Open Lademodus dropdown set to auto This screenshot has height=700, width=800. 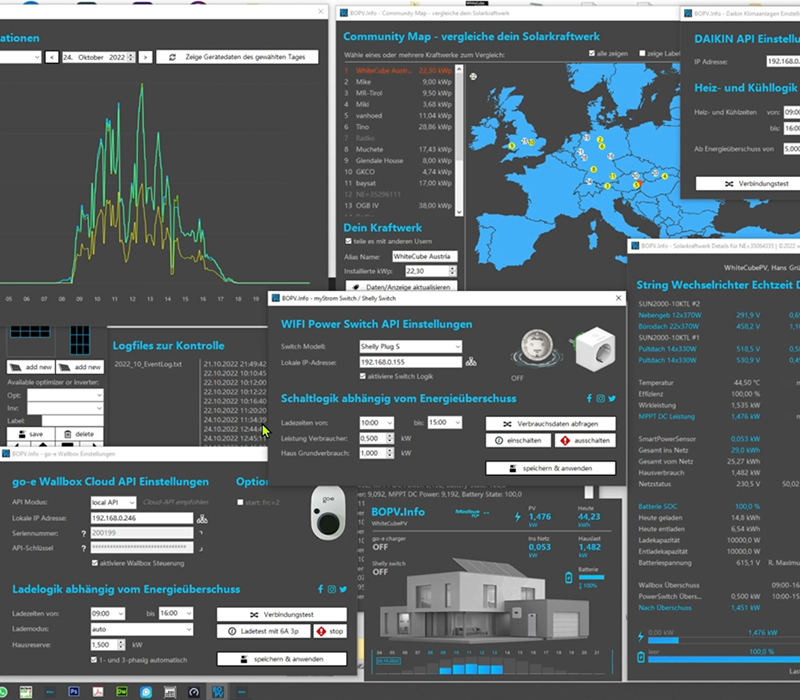tap(142, 629)
